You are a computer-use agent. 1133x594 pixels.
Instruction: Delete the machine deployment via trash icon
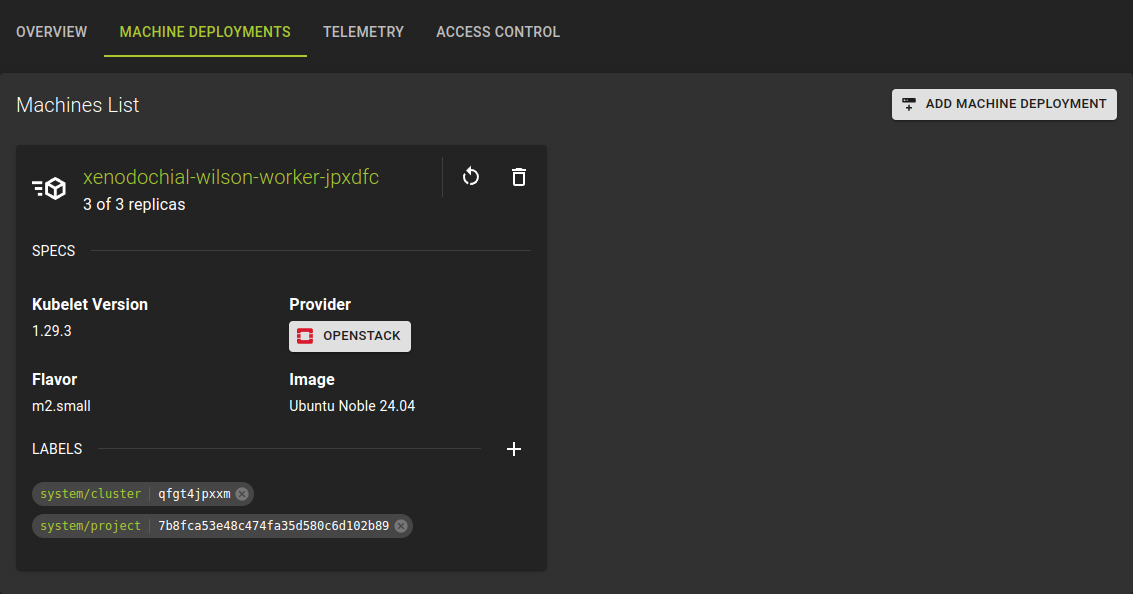518,177
